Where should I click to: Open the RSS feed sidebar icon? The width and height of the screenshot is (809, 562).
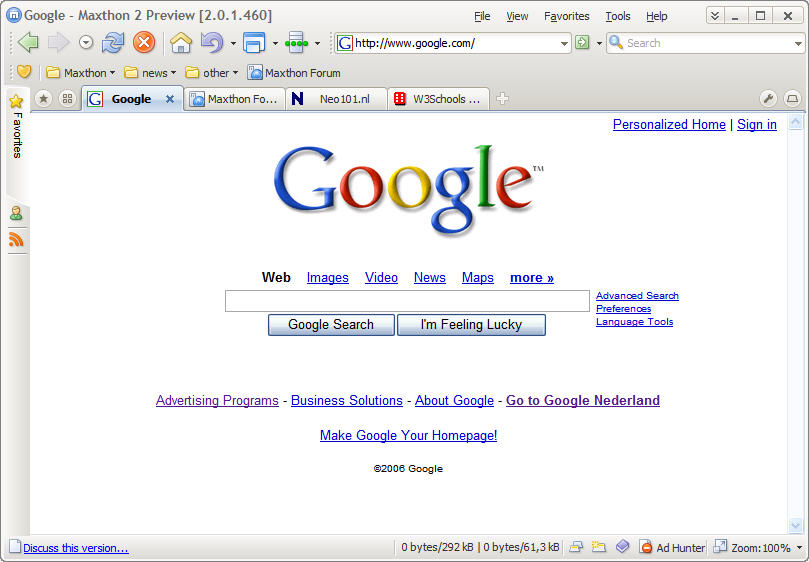(x=16, y=239)
